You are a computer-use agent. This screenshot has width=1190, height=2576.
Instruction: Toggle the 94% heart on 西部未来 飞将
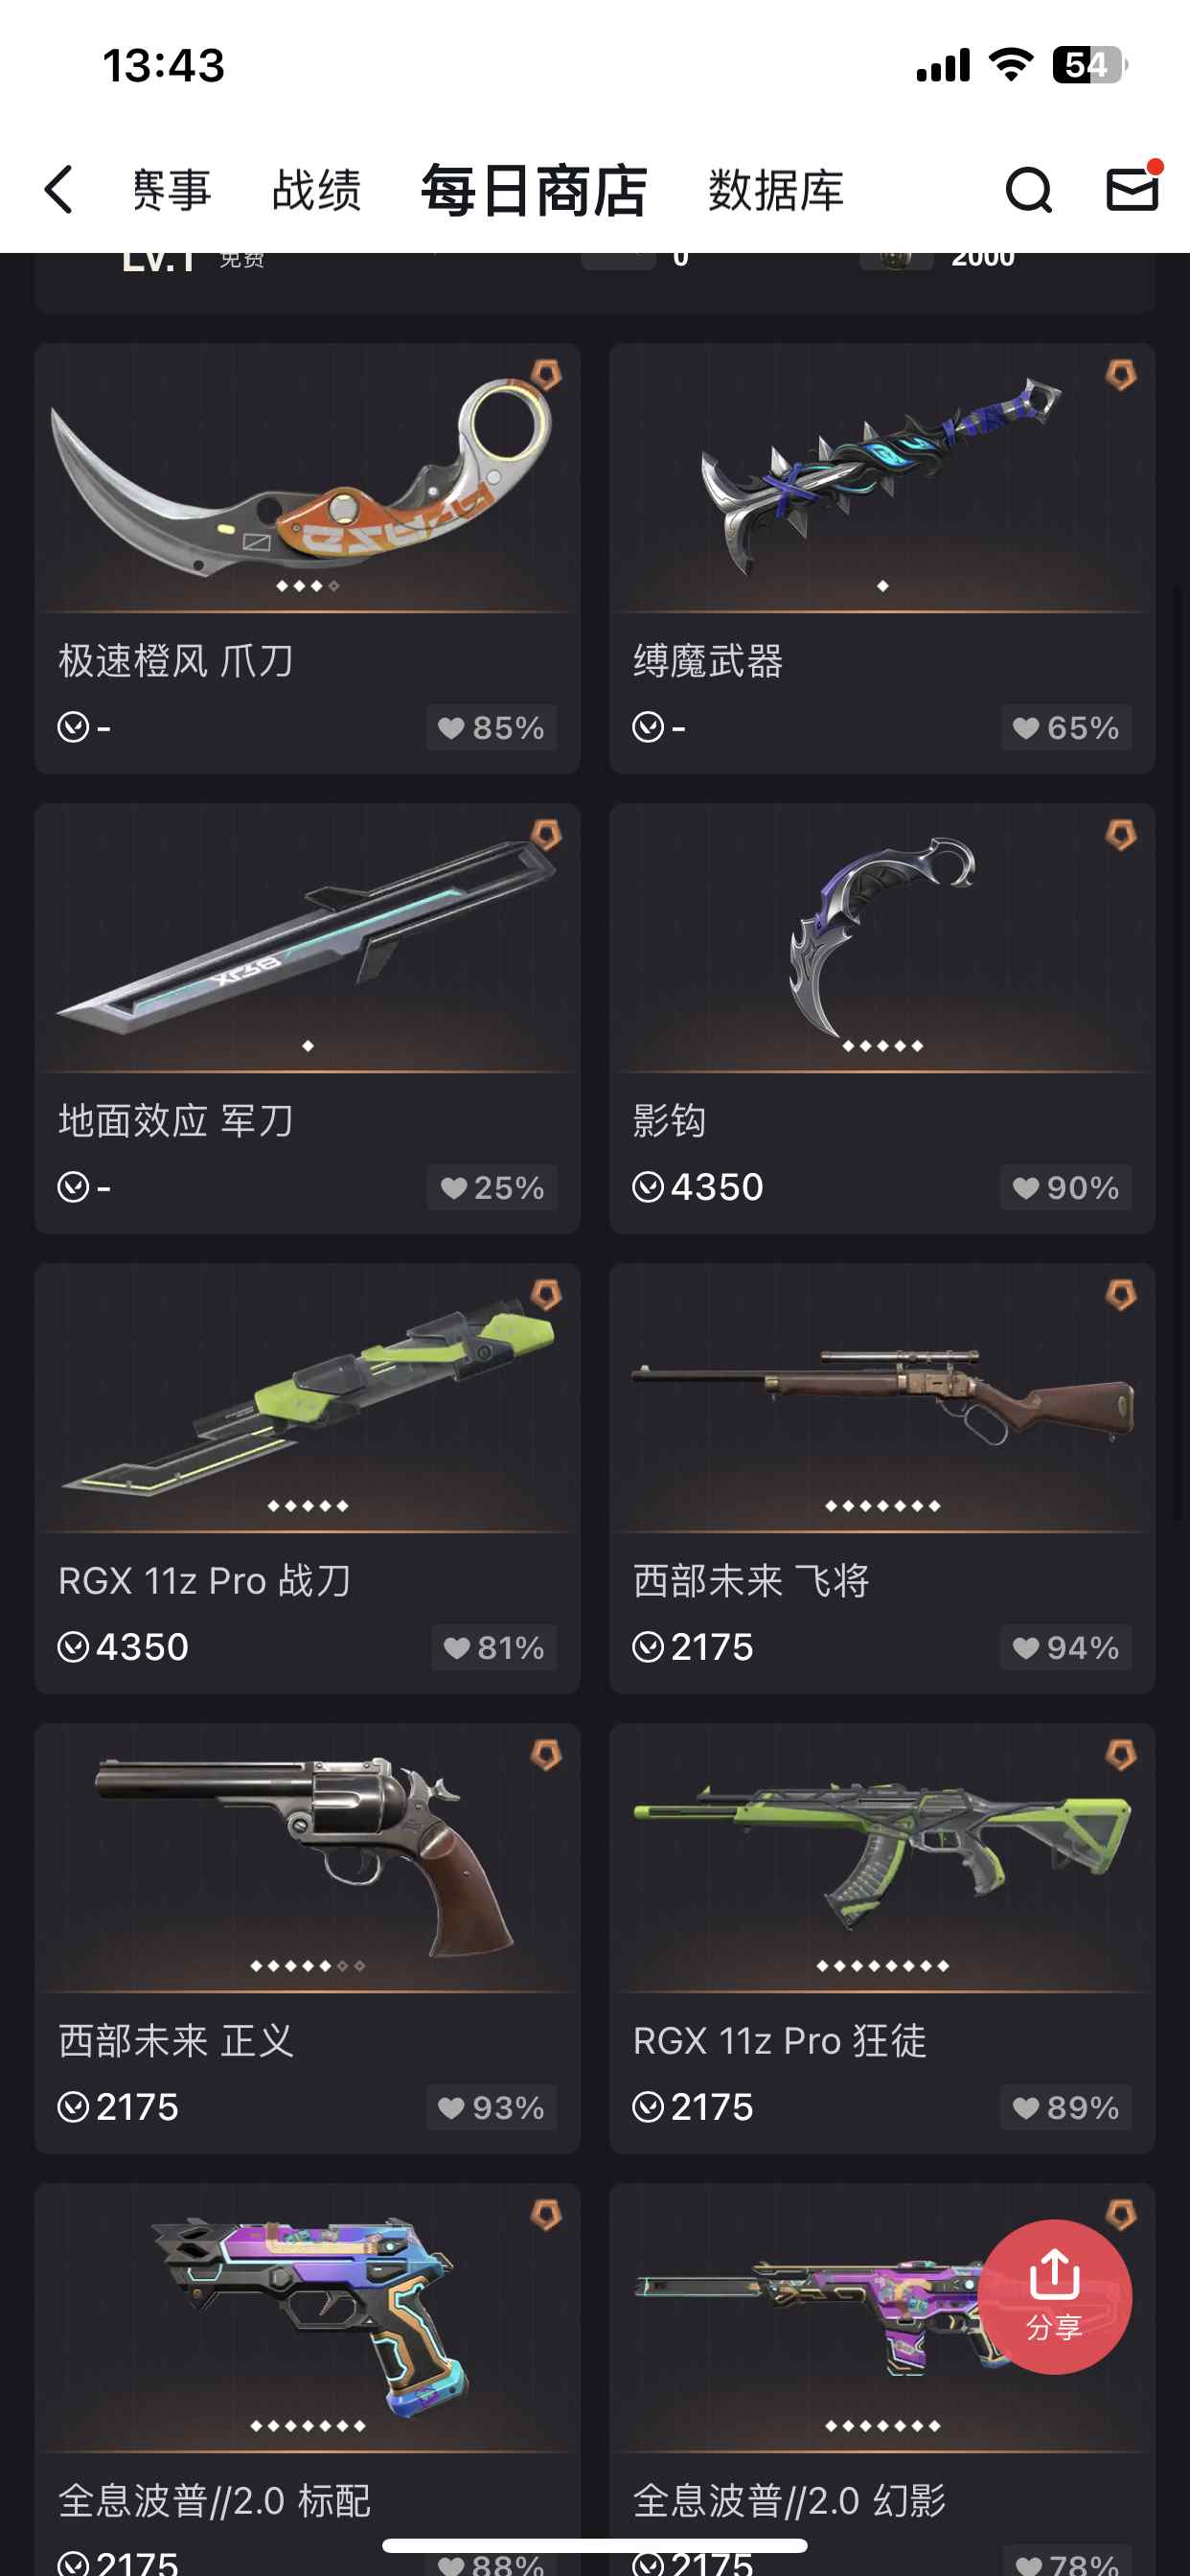1066,1647
